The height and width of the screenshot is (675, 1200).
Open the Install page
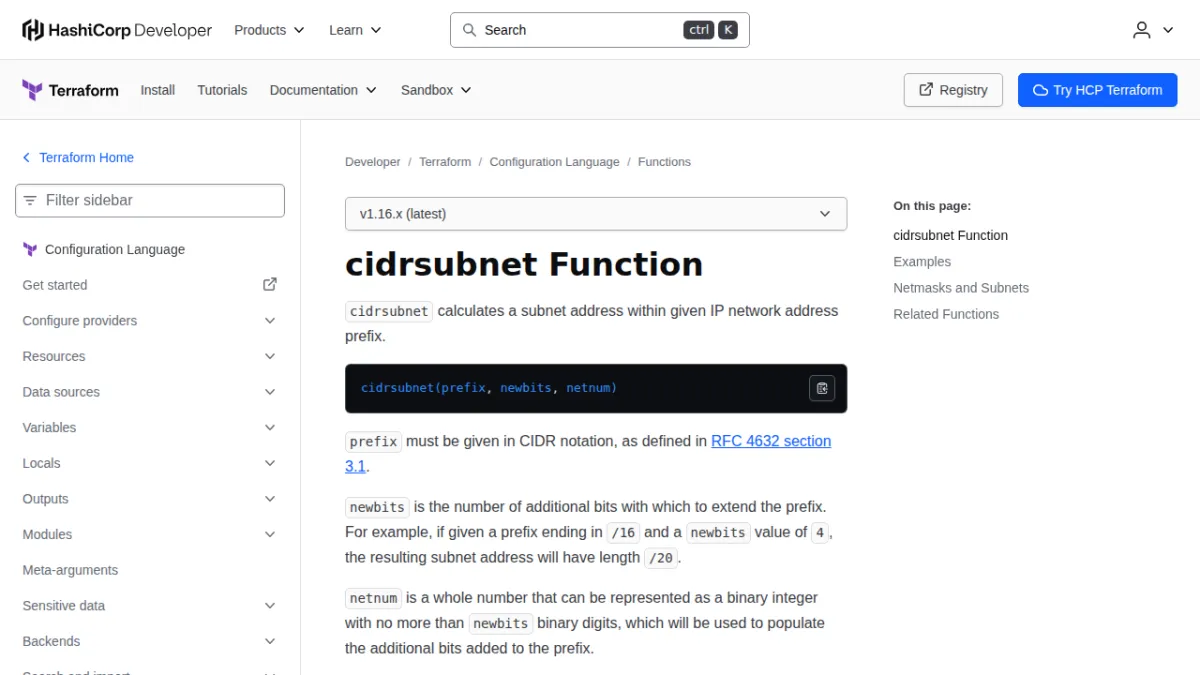click(158, 90)
